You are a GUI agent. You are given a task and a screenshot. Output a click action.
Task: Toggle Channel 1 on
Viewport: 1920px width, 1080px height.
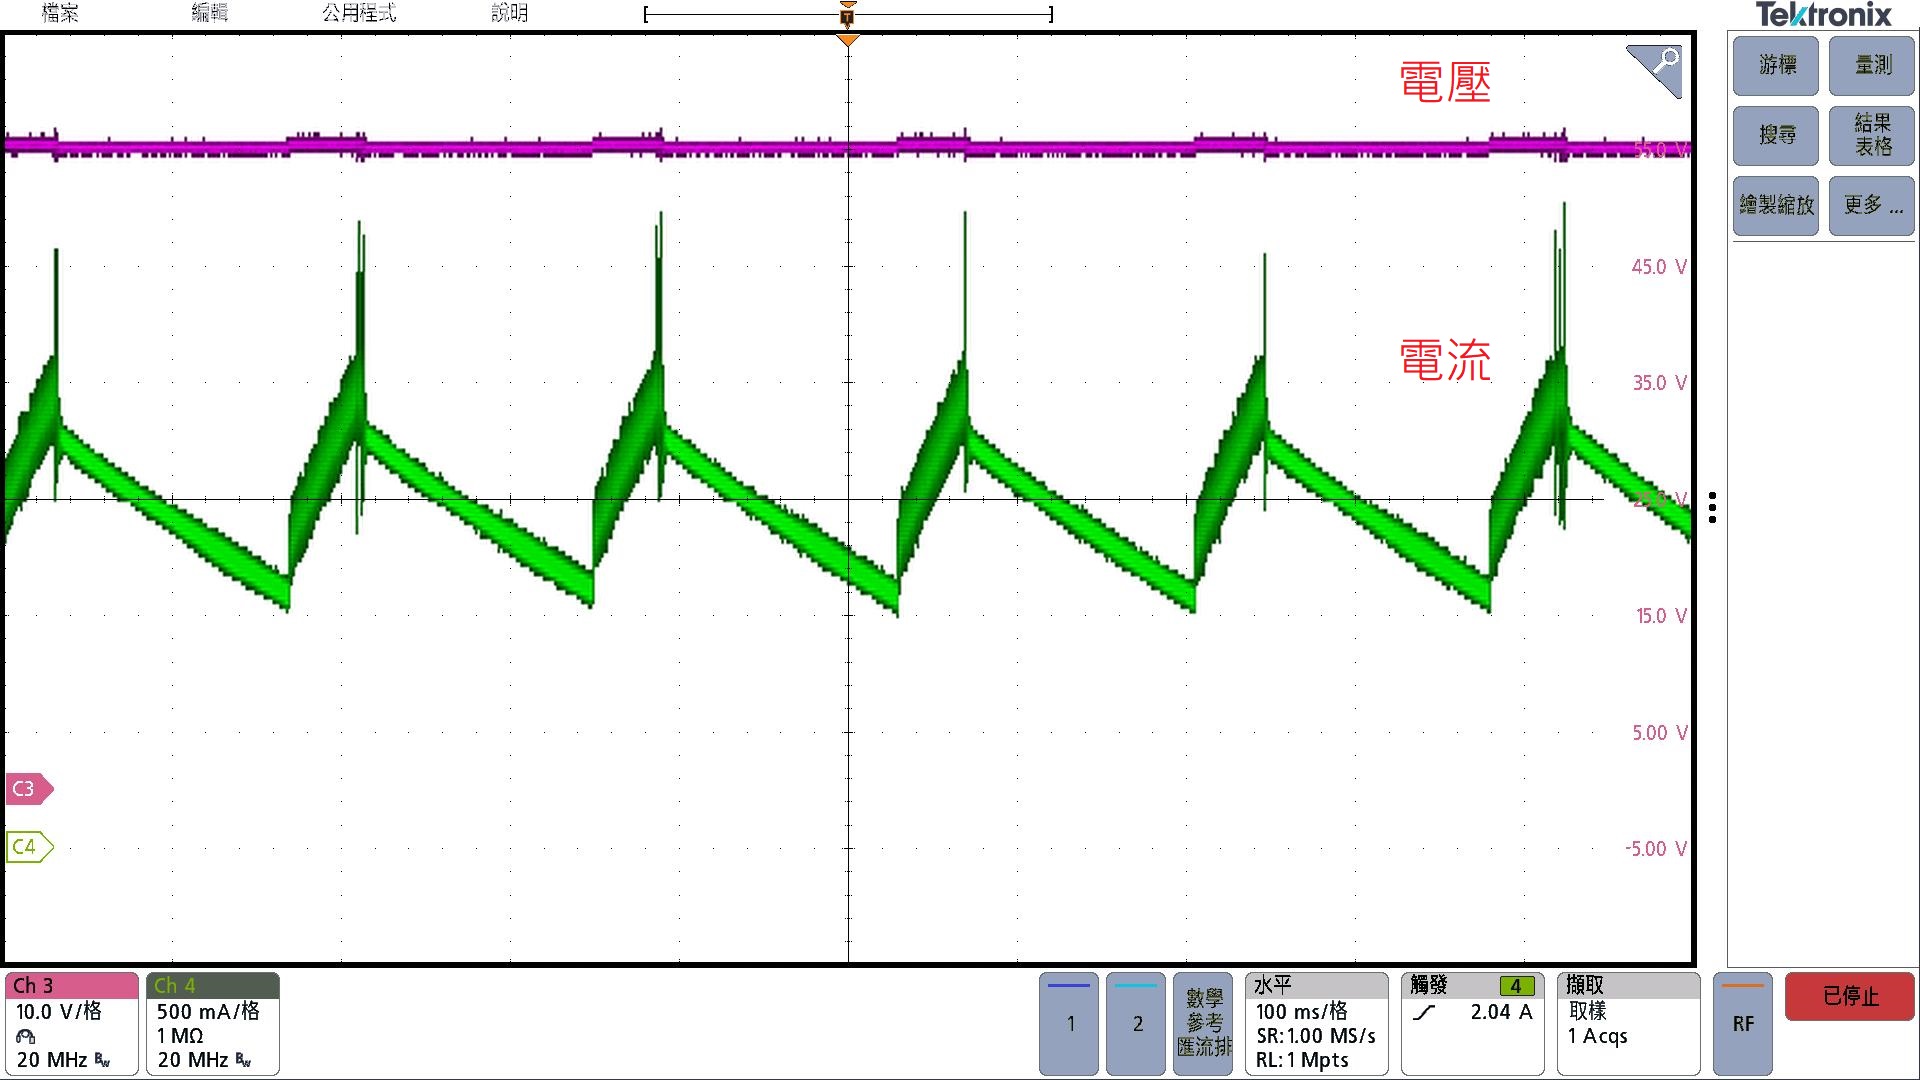pyautogui.click(x=1069, y=1022)
